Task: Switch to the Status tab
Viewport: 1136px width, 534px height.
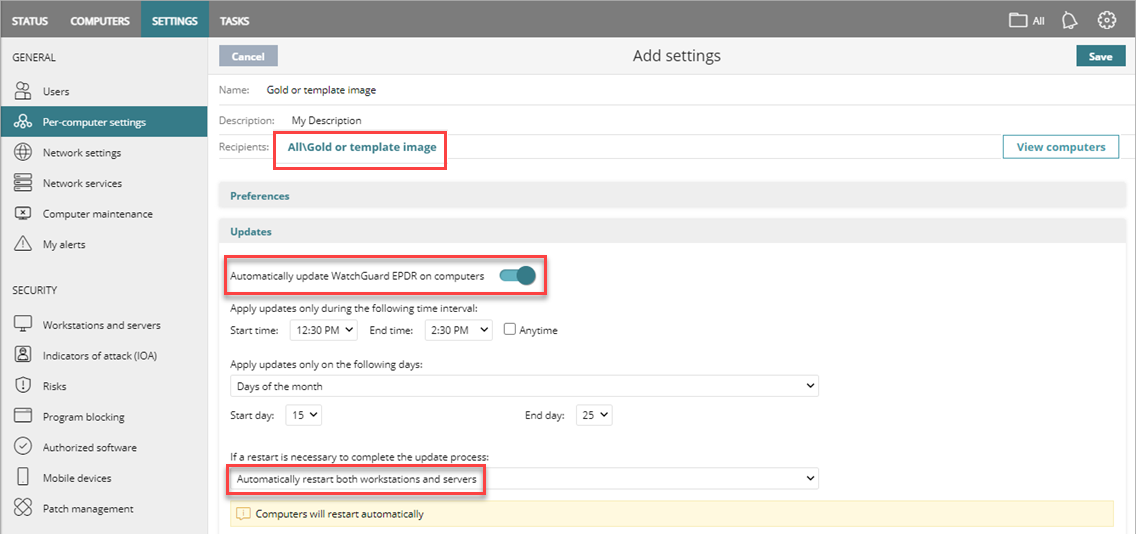Action: tap(30, 21)
